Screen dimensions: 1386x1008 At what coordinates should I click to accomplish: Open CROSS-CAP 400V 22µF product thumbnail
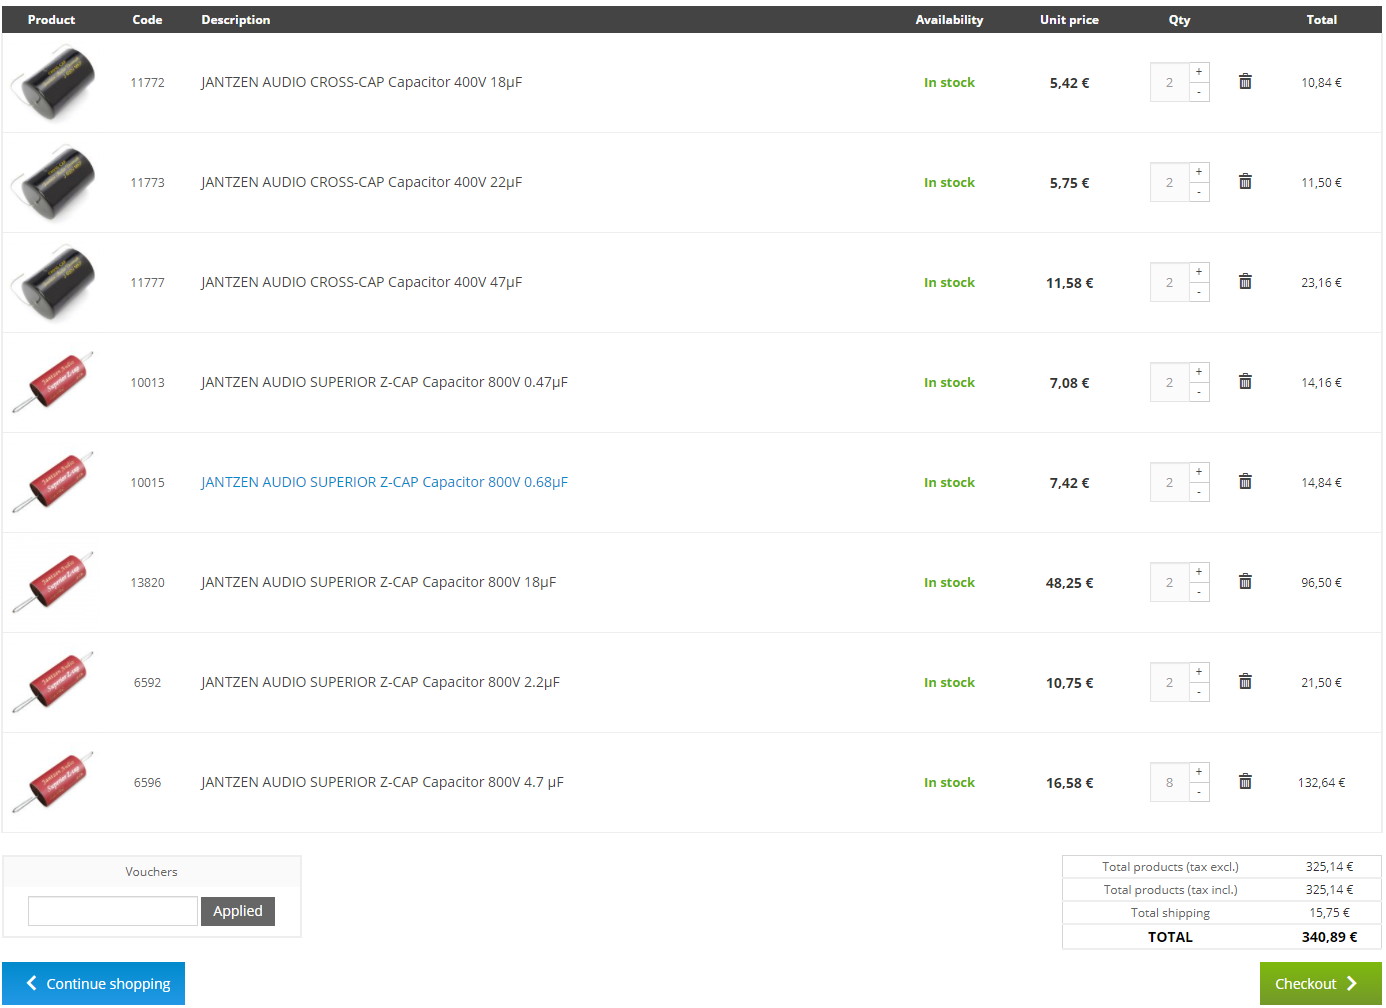coord(53,182)
